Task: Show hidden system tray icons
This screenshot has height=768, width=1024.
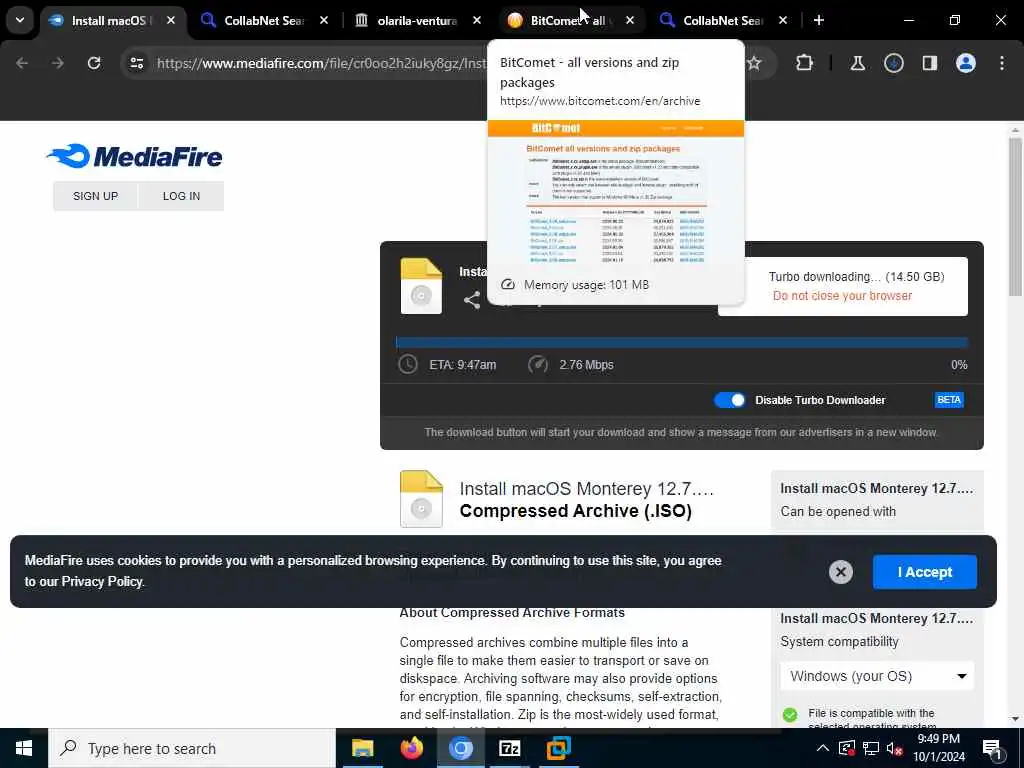Action: pyautogui.click(x=823, y=748)
